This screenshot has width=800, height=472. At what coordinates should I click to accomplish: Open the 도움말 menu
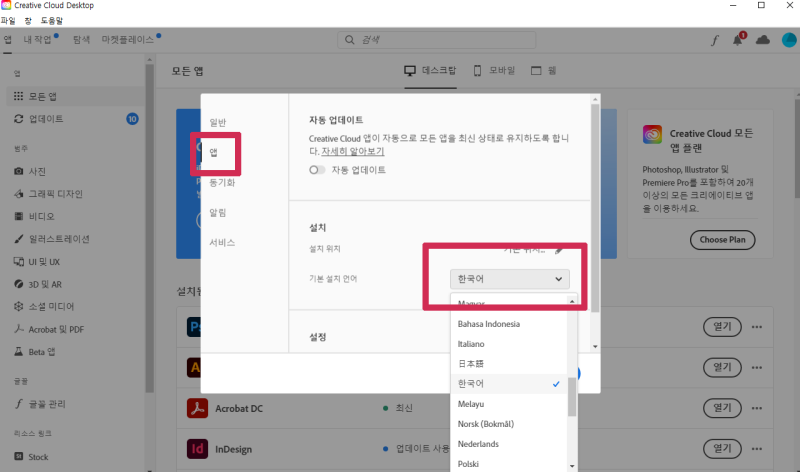[x=52, y=21]
